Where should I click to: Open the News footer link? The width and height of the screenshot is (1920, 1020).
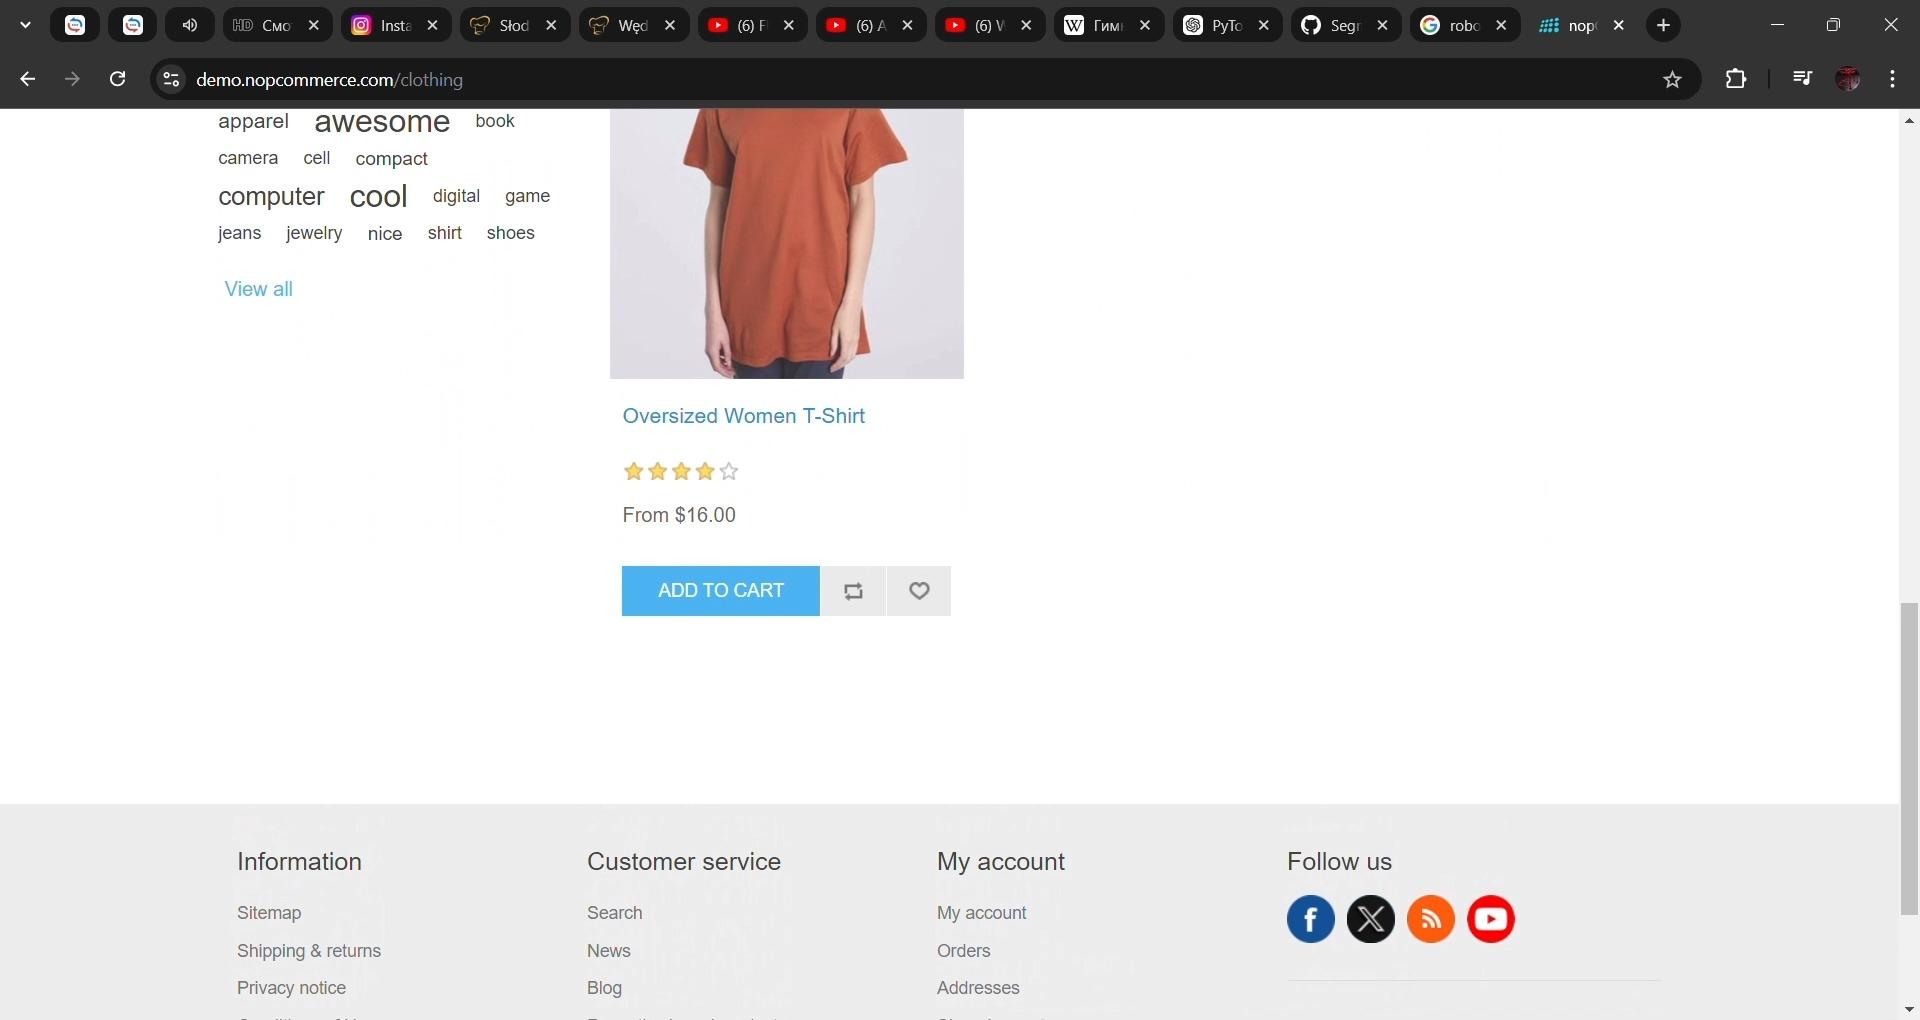pyautogui.click(x=609, y=951)
